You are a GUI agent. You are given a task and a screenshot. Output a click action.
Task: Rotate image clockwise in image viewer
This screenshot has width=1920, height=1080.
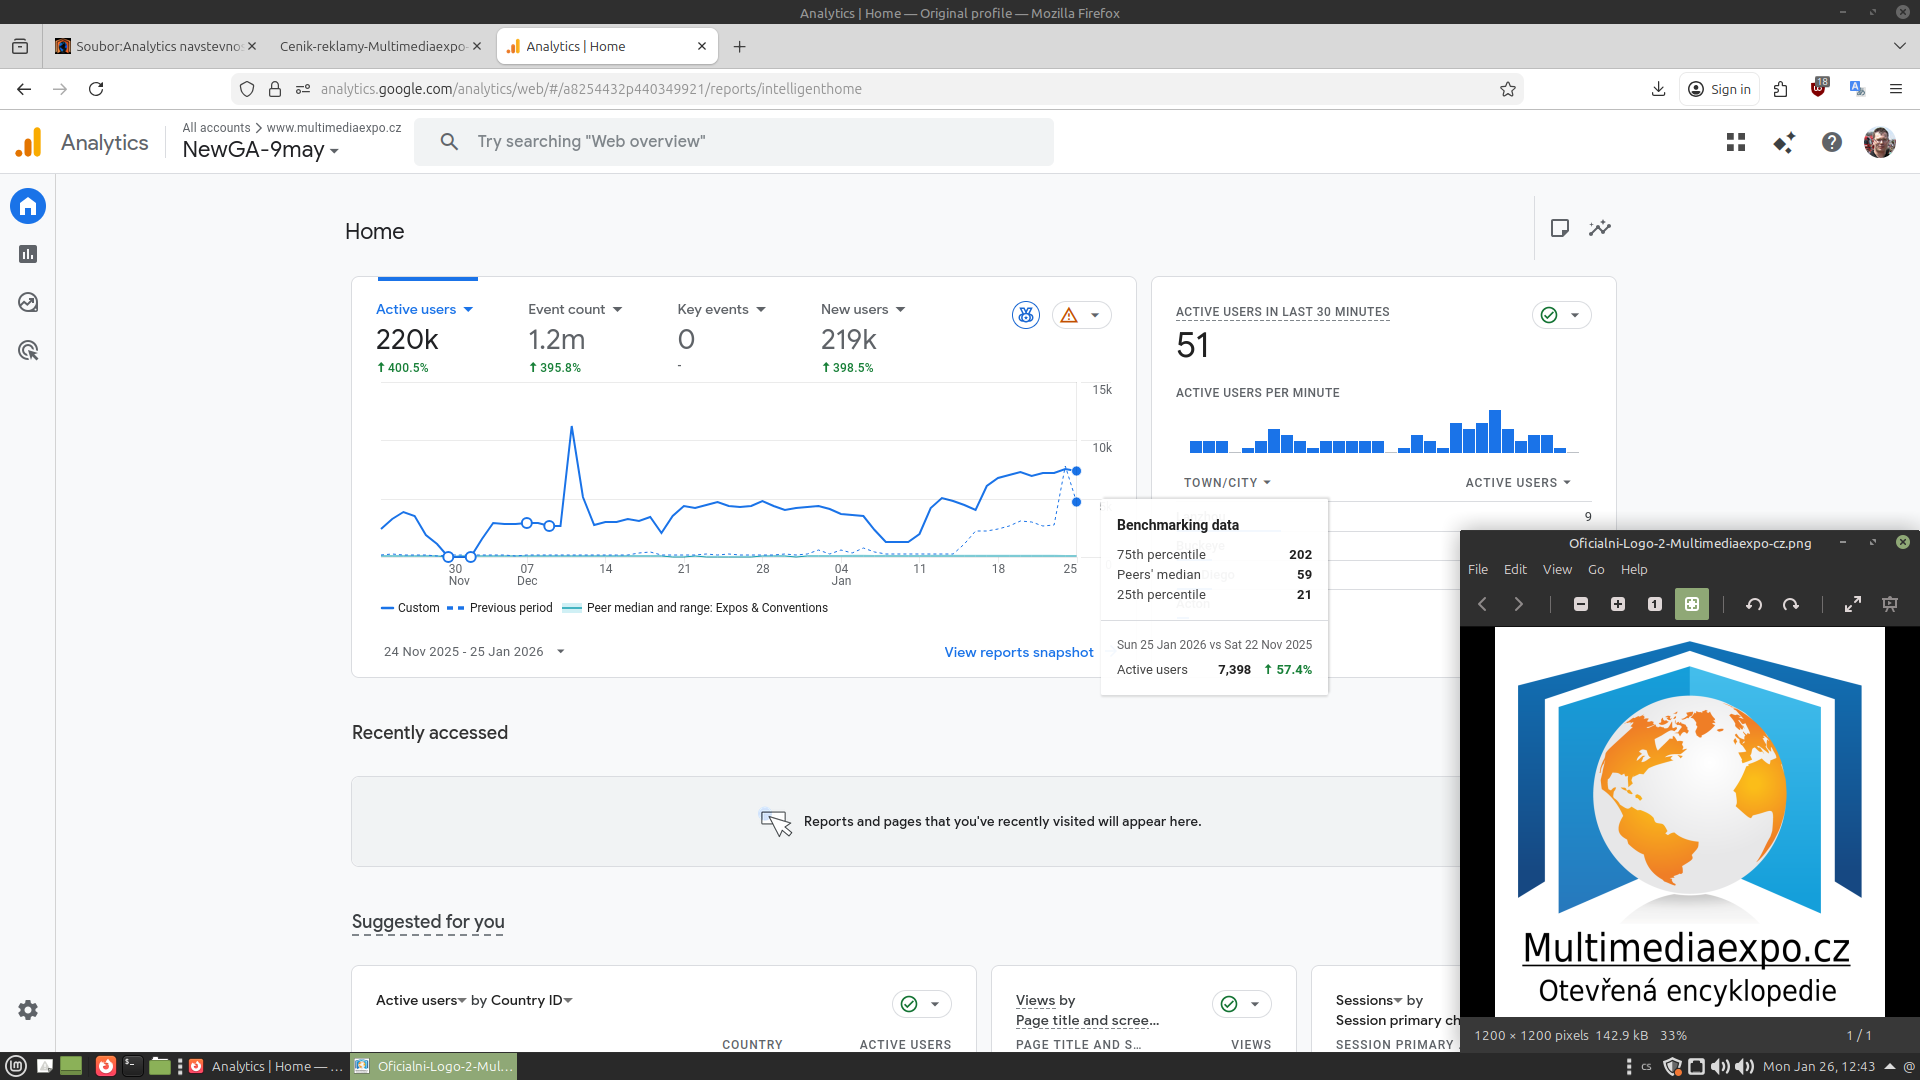click(1791, 604)
